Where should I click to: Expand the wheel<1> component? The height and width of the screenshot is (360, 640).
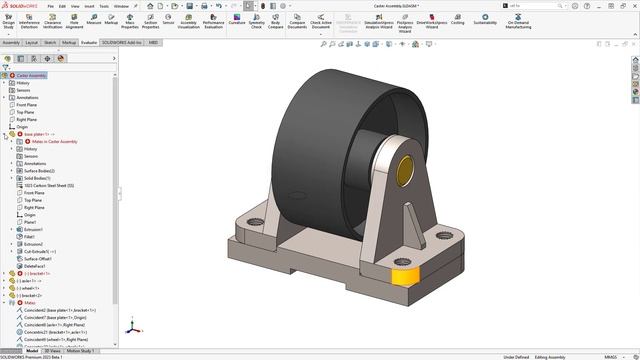coord(4,288)
